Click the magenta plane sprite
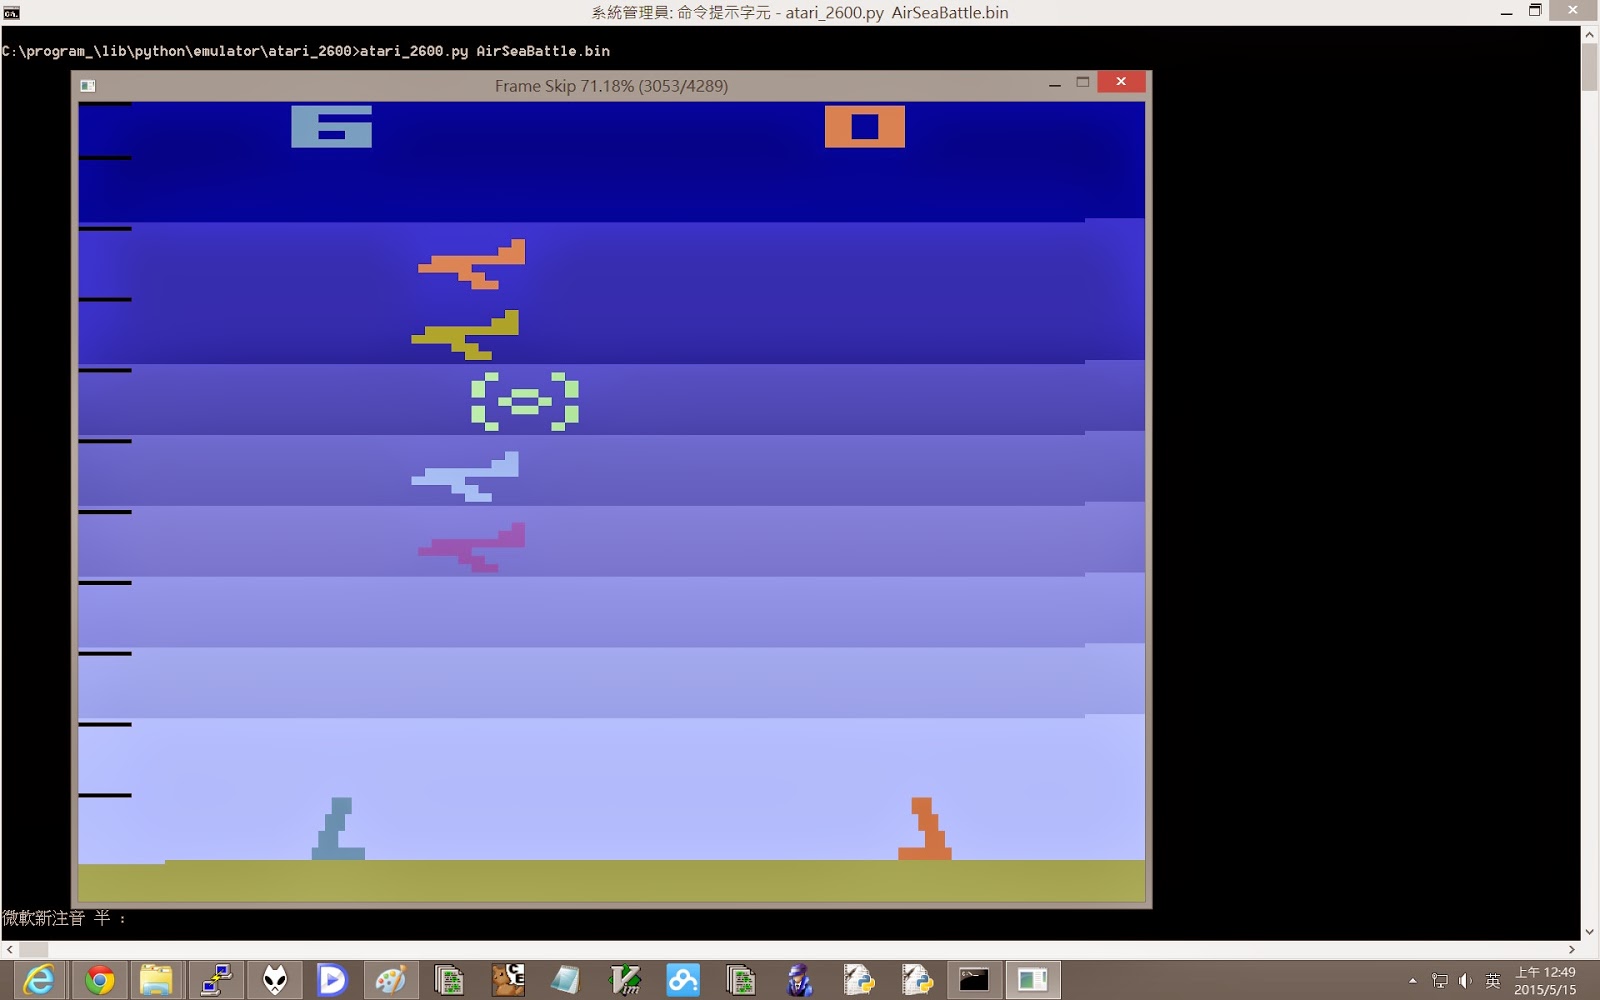The image size is (1600, 1000). click(472, 548)
